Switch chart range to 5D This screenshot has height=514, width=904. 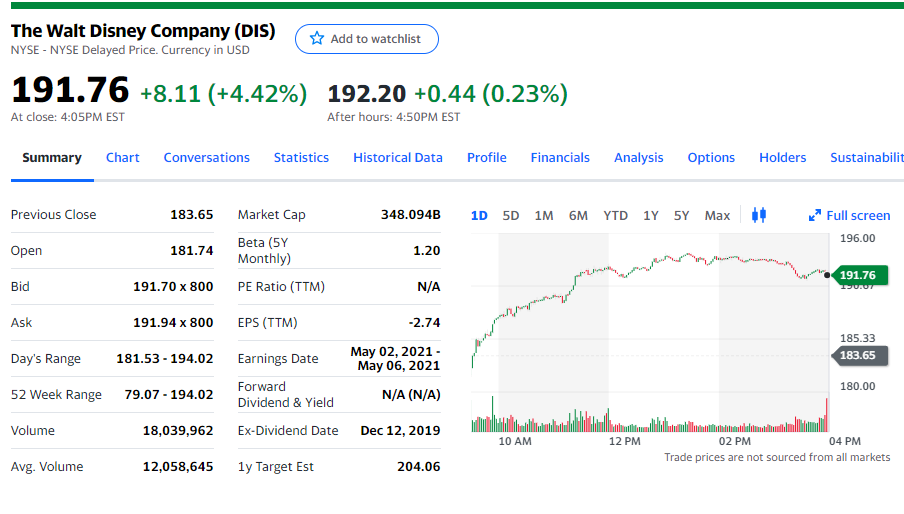[x=511, y=215]
